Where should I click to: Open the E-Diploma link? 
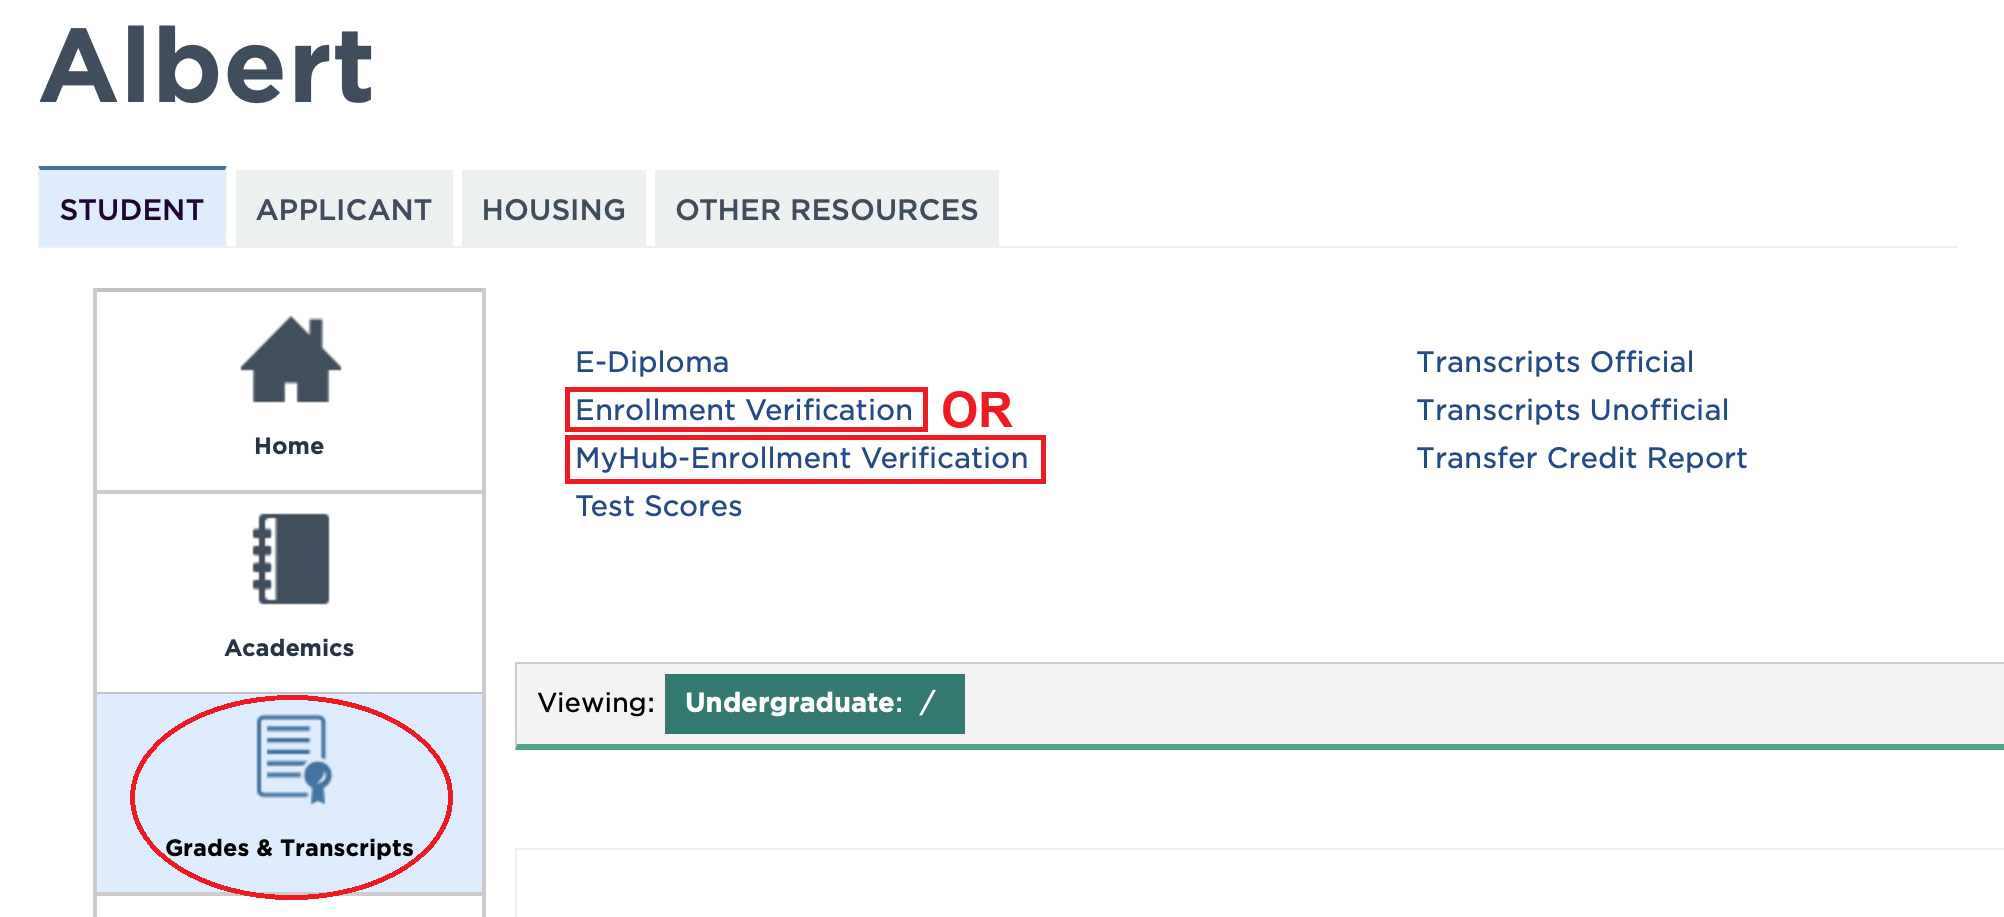click(x=652, y=362)
